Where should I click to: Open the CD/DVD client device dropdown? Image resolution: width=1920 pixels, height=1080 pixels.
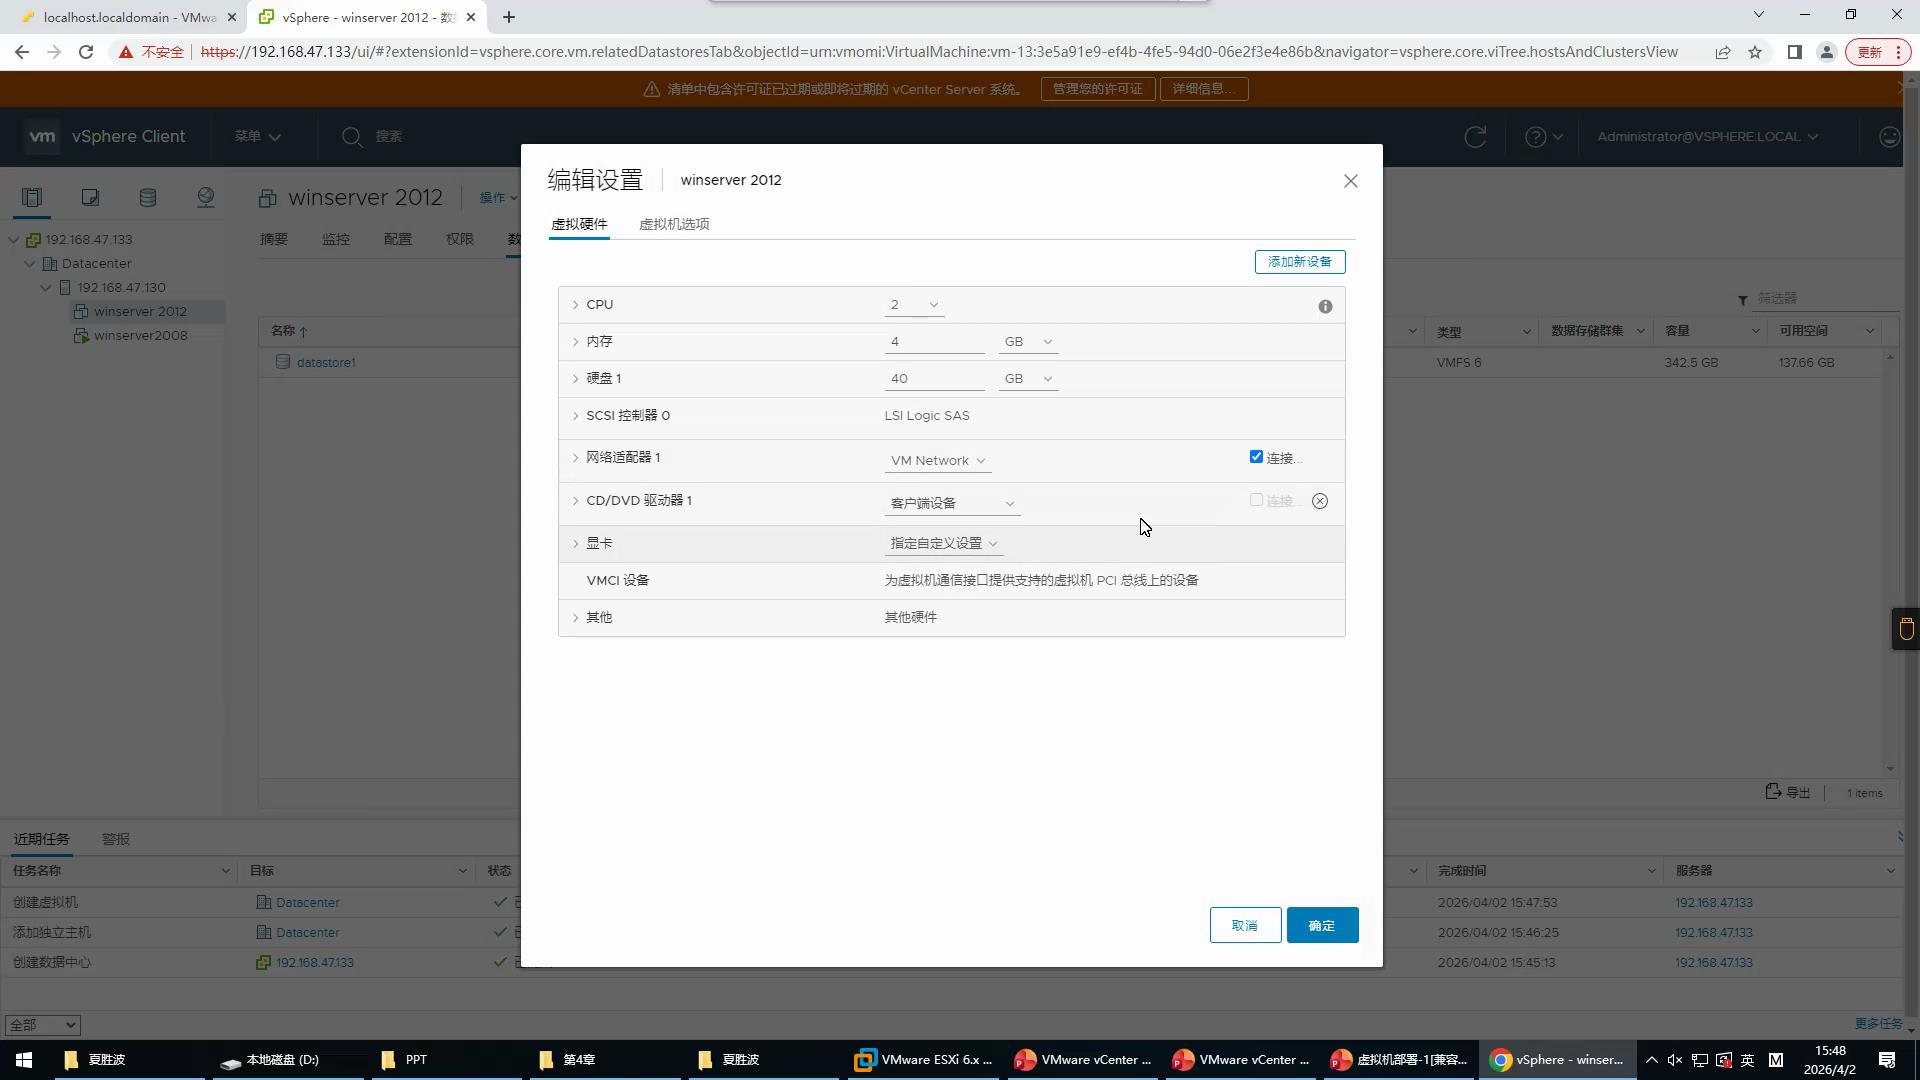pyautogui.click(x=951, y=503)
